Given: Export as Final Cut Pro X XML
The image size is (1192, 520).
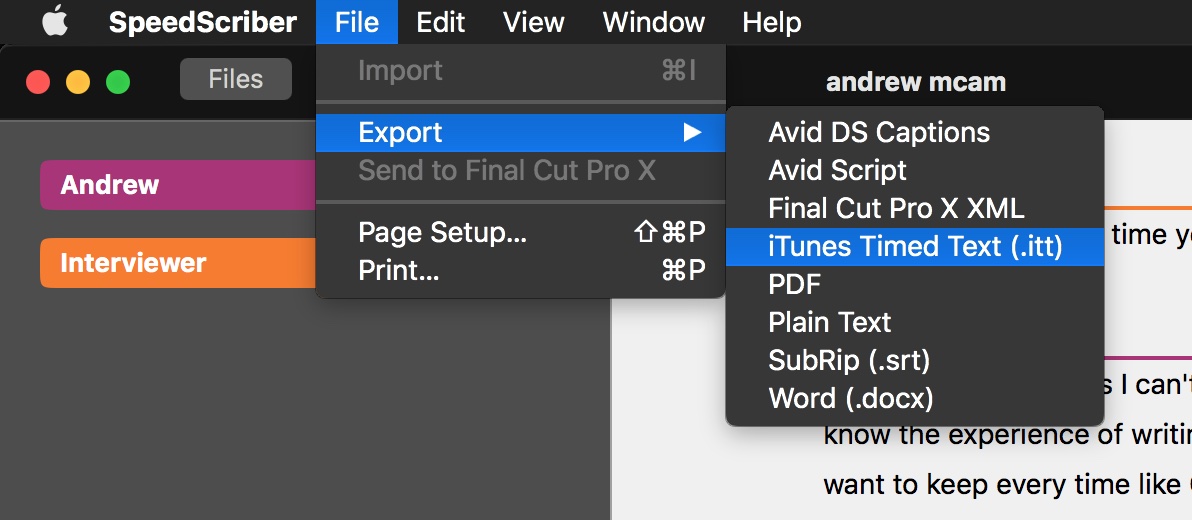Looking at the screenshot, I should coord(896,209).
